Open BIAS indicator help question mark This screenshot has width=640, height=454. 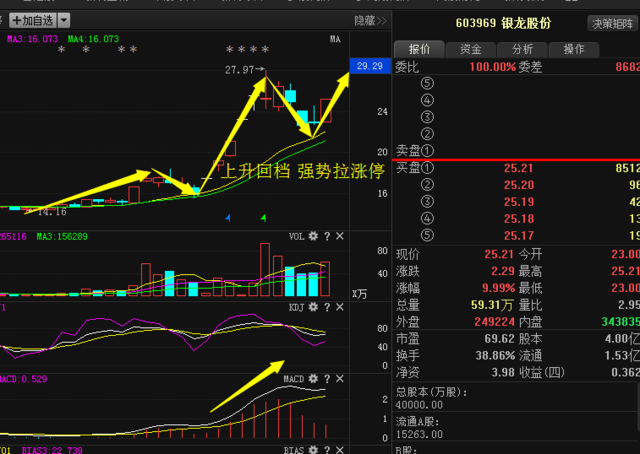click(x=327, y=450)
